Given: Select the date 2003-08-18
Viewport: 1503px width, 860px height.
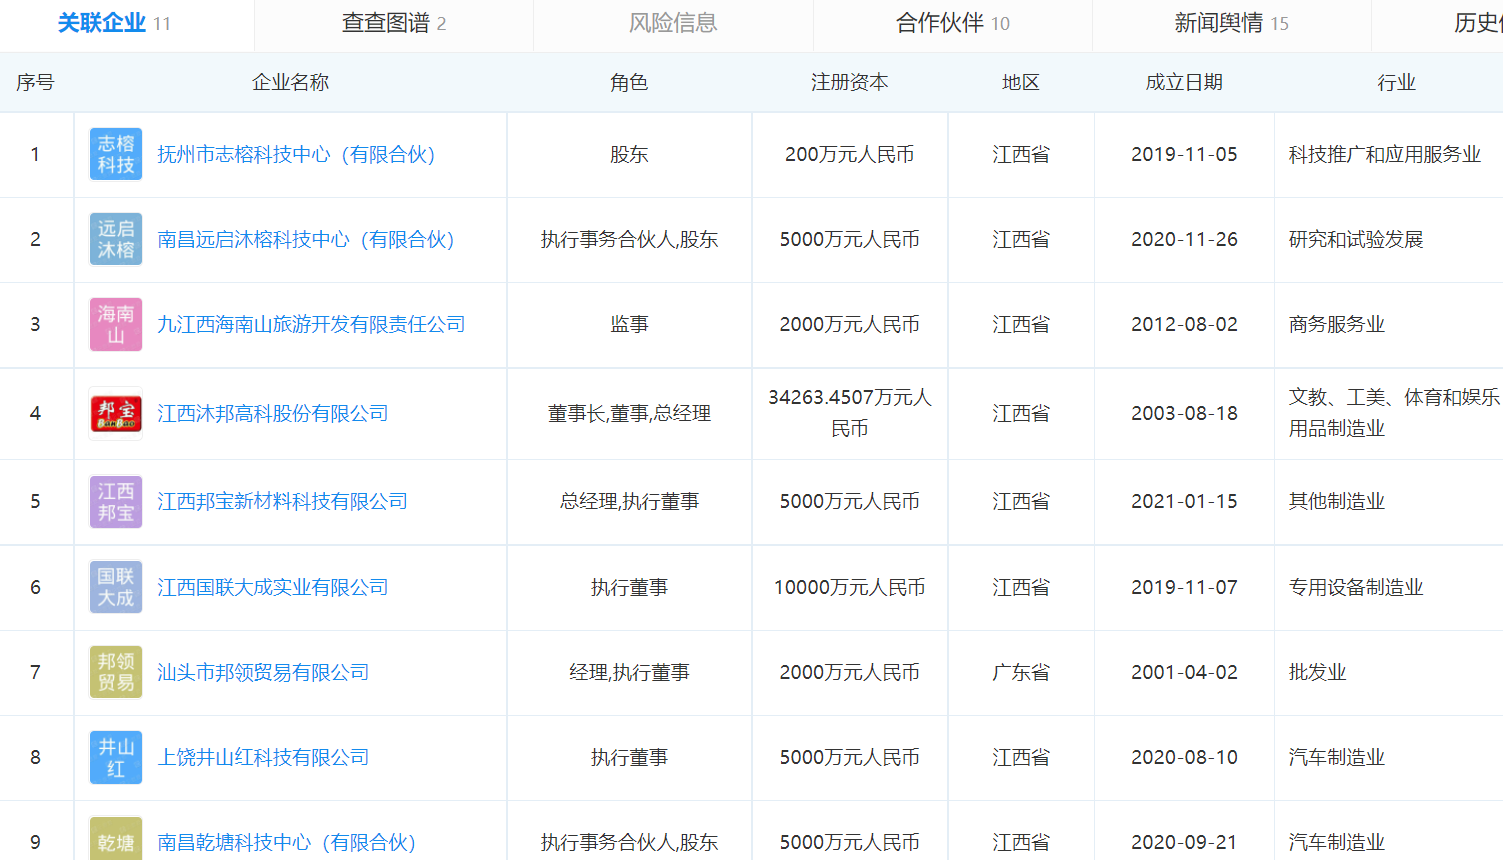Looking at the screenshot, I should pyautogui.click(x=1184, y=414).
